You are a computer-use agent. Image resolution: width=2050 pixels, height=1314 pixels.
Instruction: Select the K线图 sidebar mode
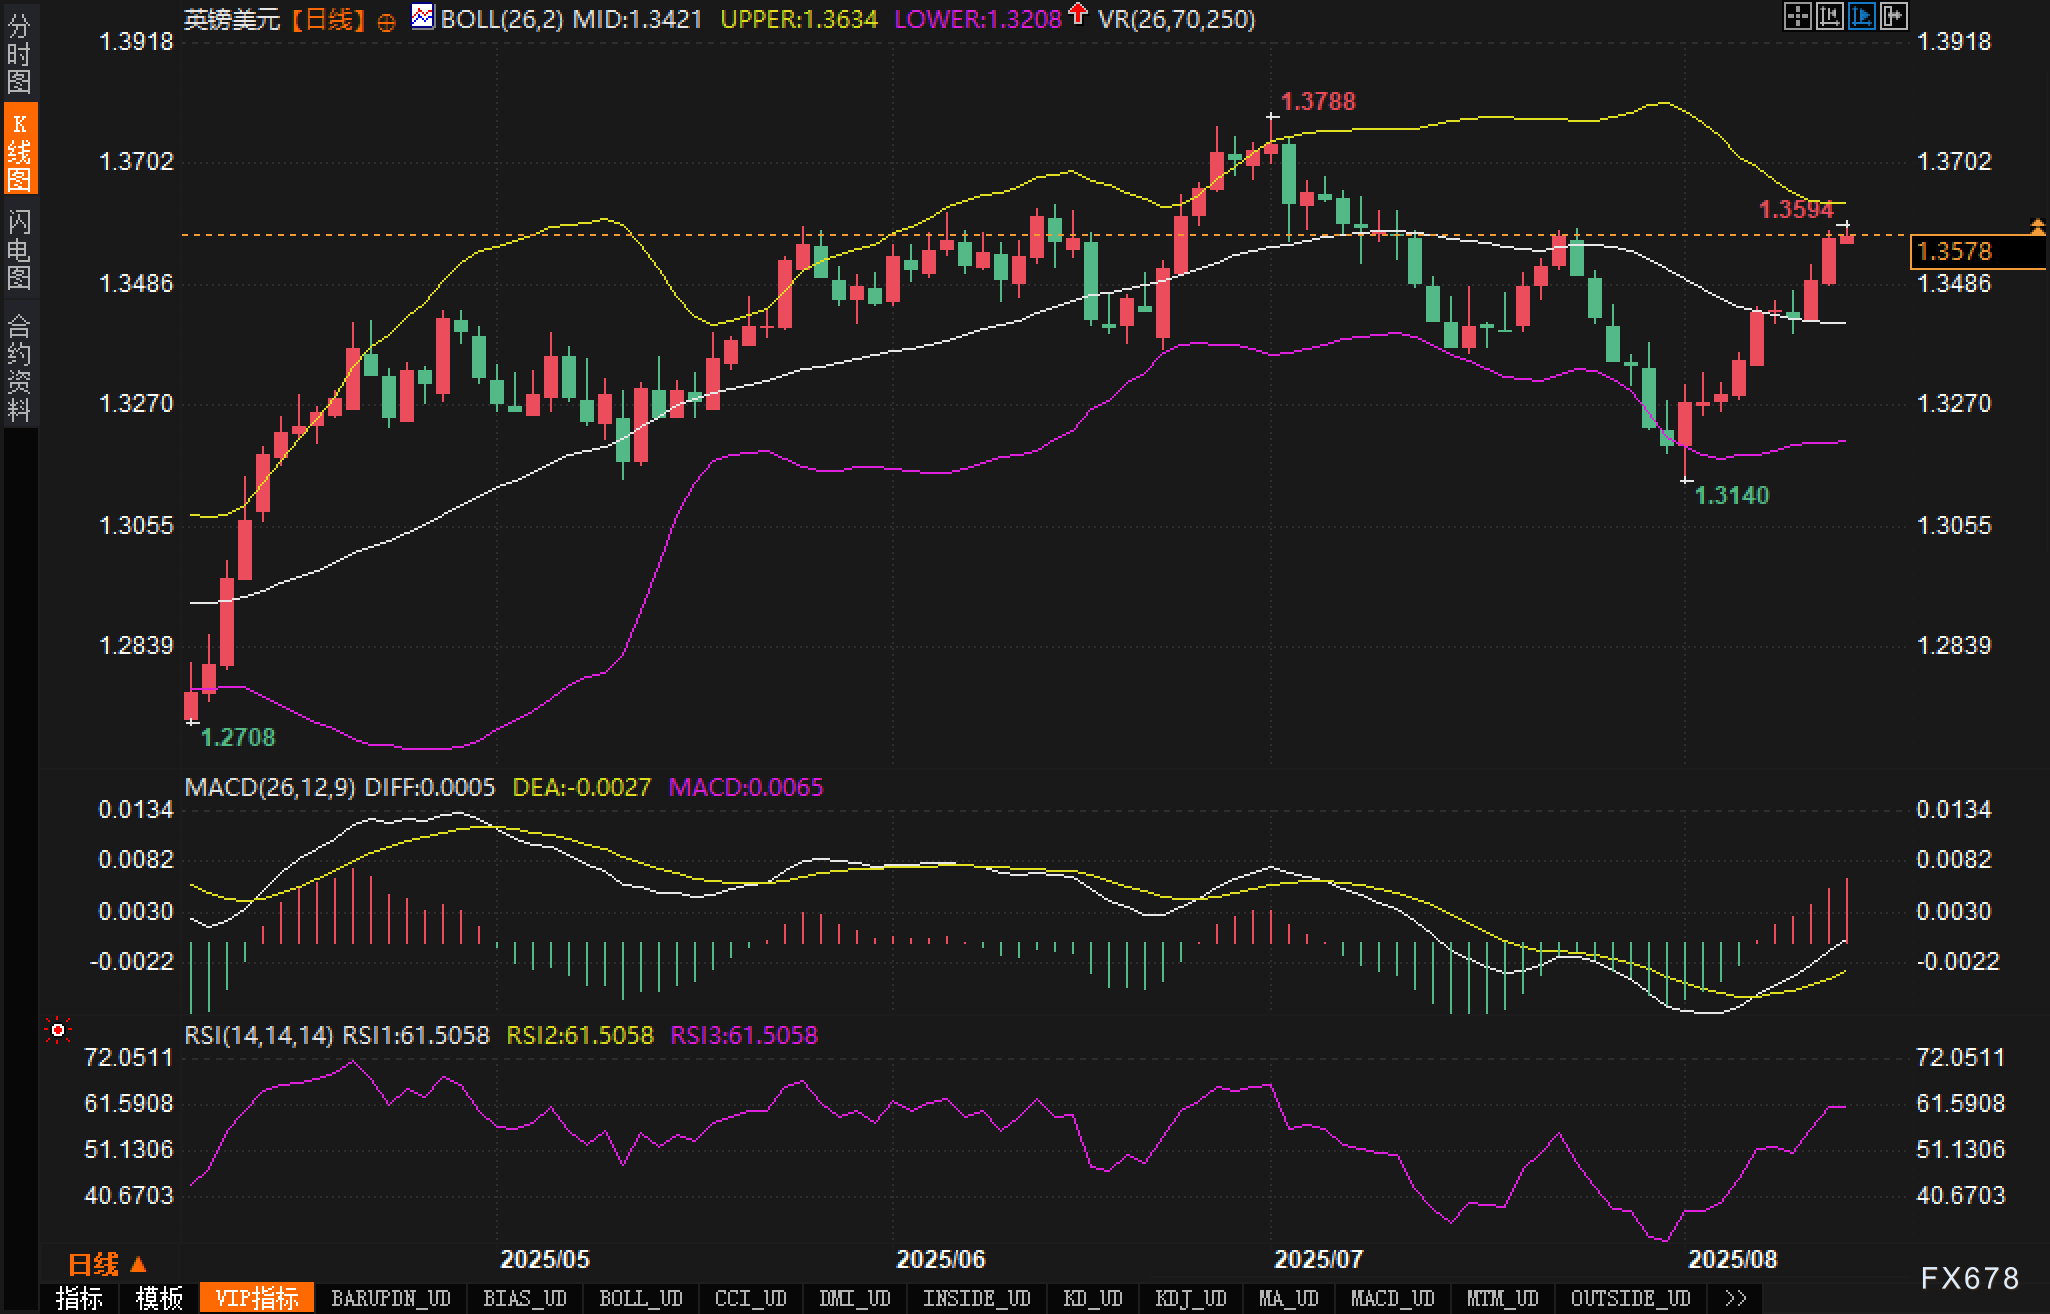[19, 151]
